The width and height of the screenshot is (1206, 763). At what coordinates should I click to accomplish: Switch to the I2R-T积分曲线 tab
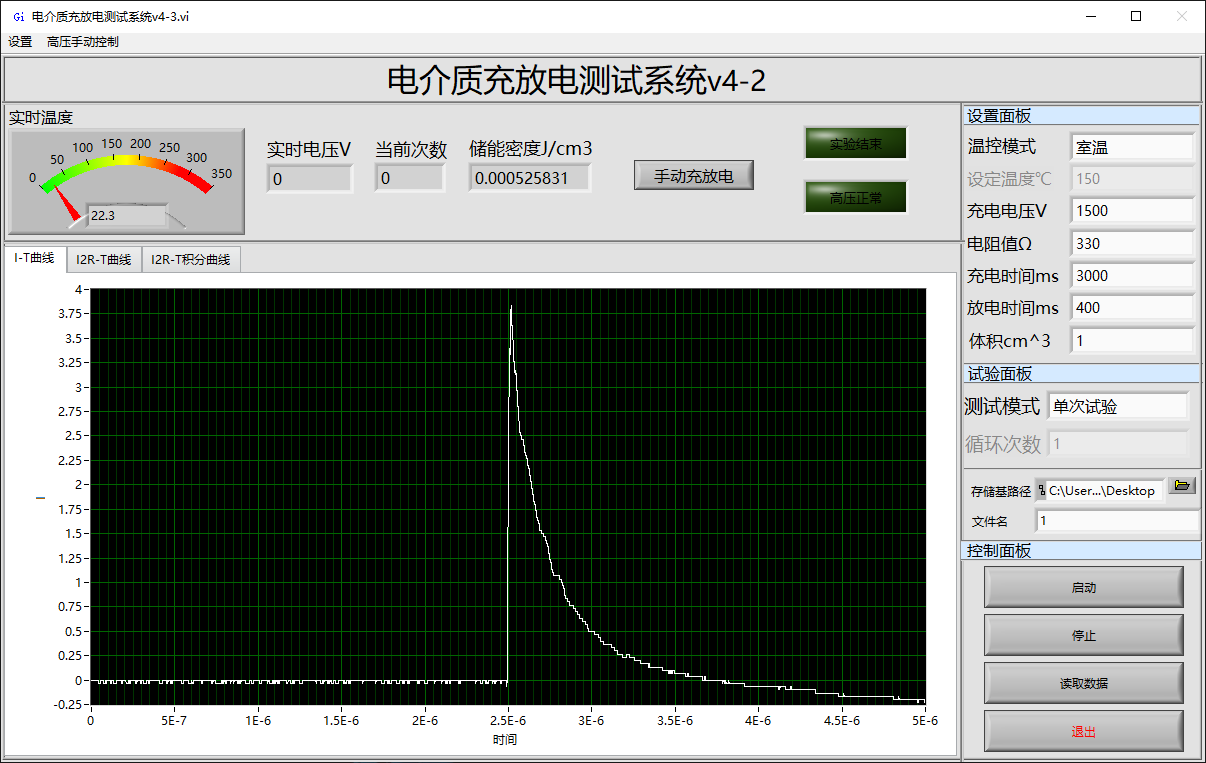190,260
